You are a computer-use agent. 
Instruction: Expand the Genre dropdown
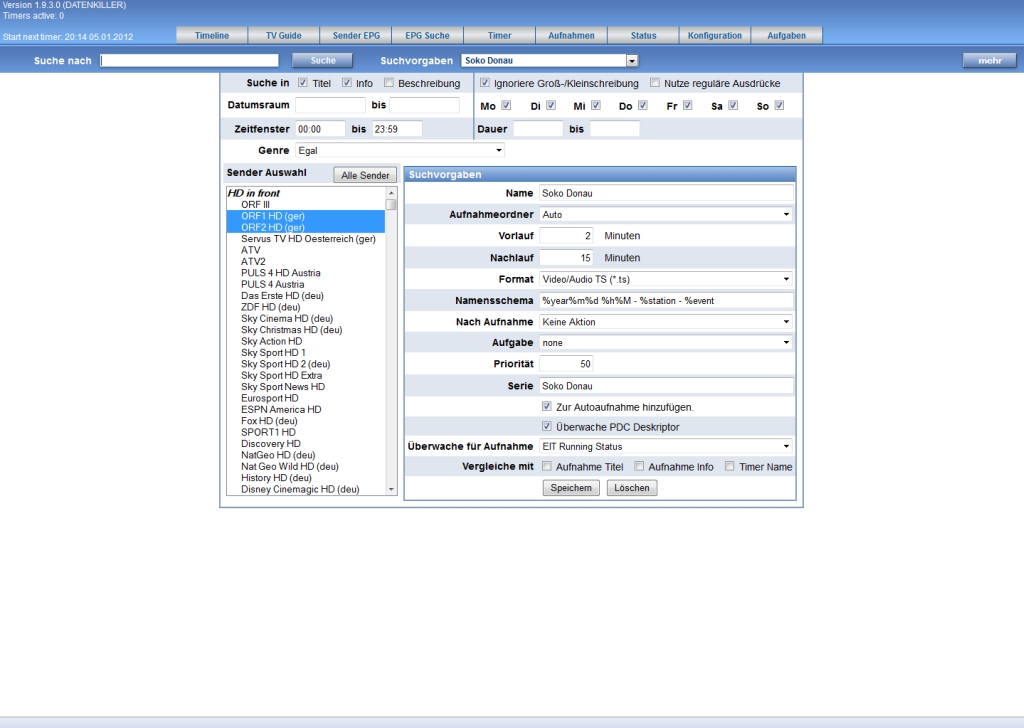399,150
